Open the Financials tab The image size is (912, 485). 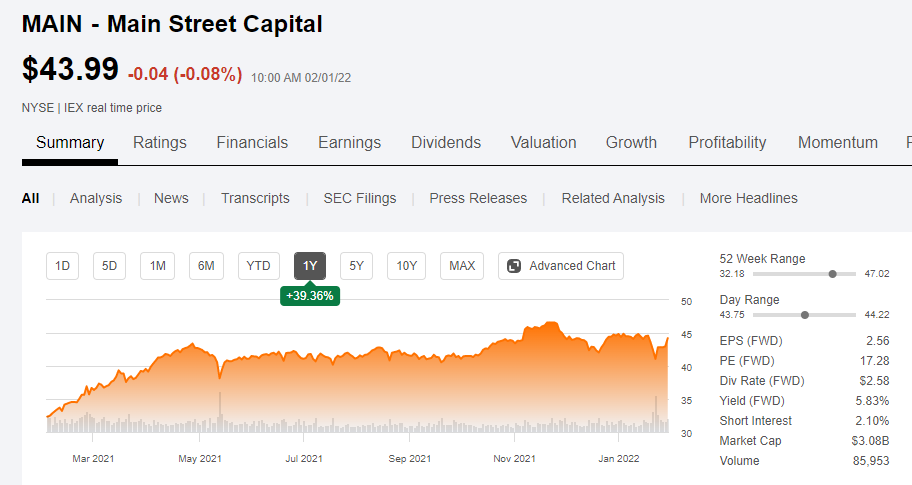252,142
